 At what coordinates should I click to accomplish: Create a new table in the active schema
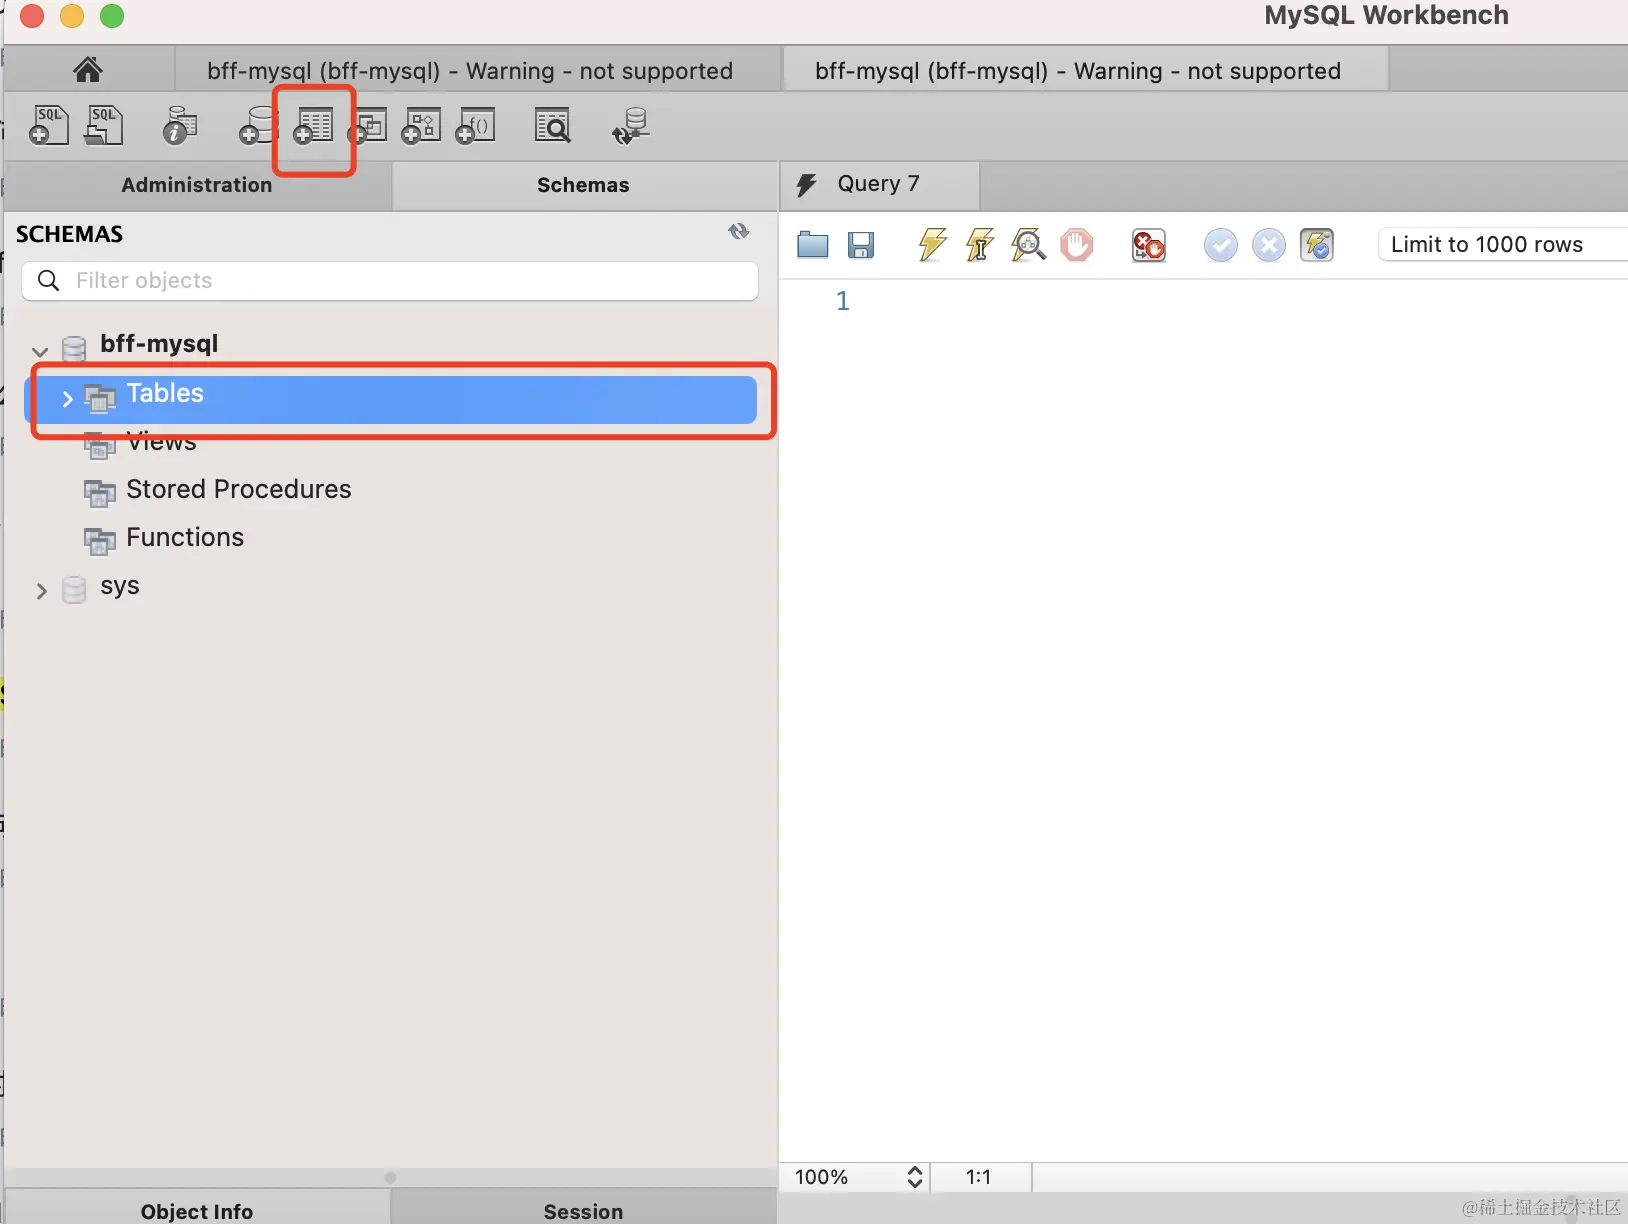point(313,126)
